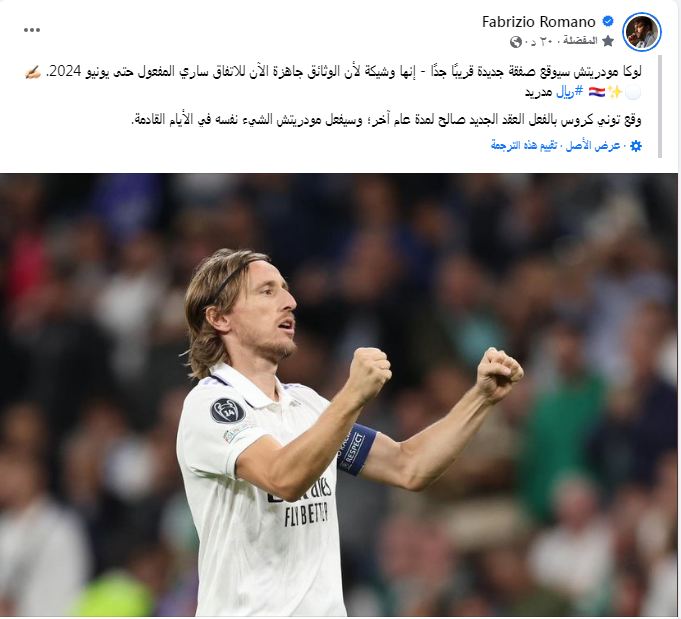Open Fabrizio Romano's circular profile picture
This screenshot has height=619, width=681.
[x=641, y=32]
